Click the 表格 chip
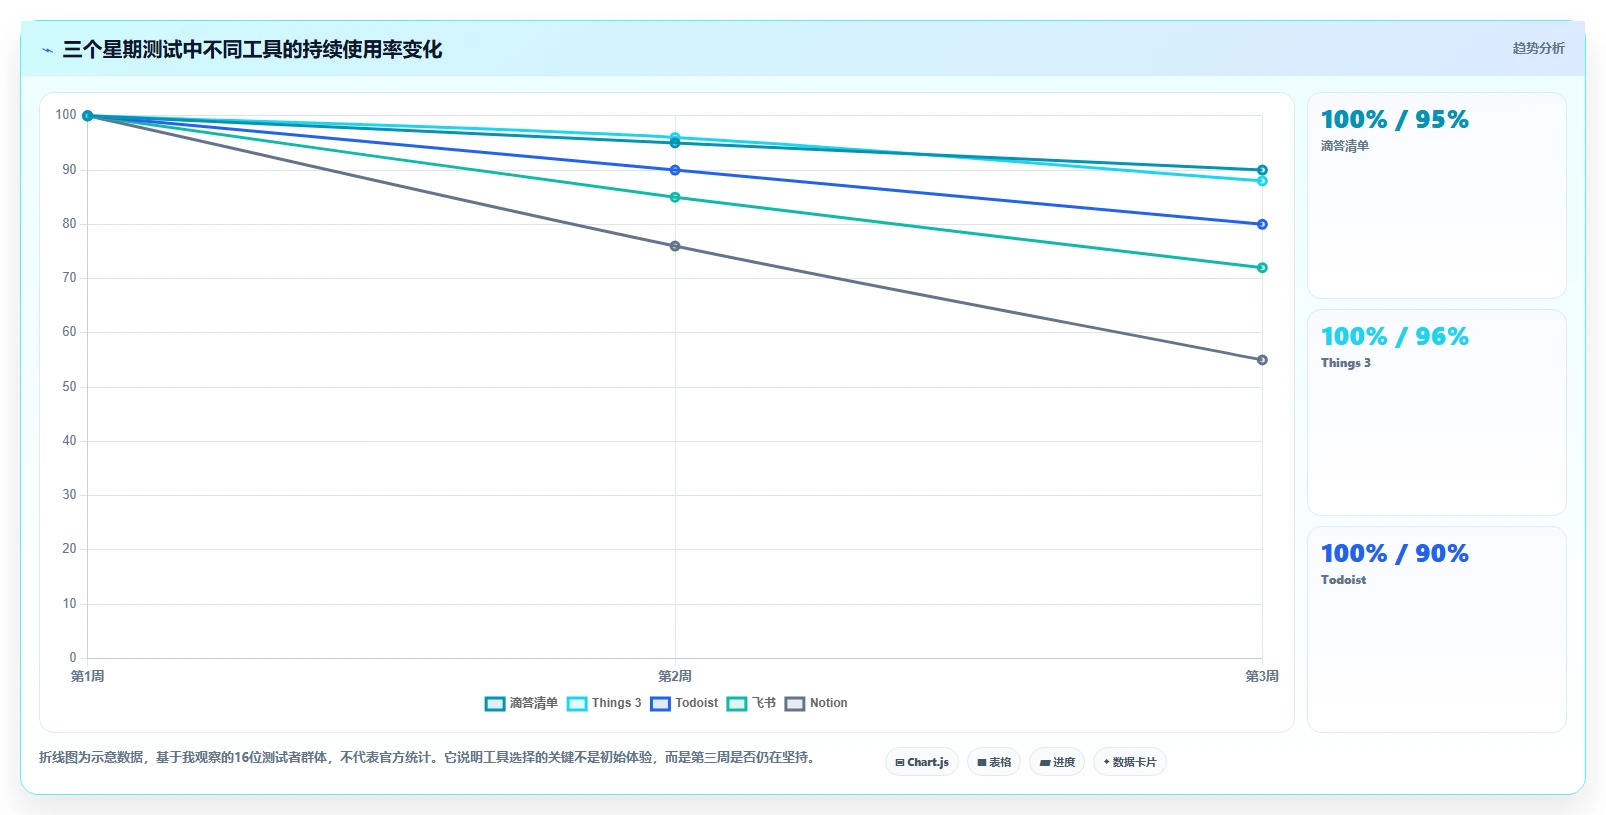The height and width of the screenshot is (815, 1606). click(994, 762)
